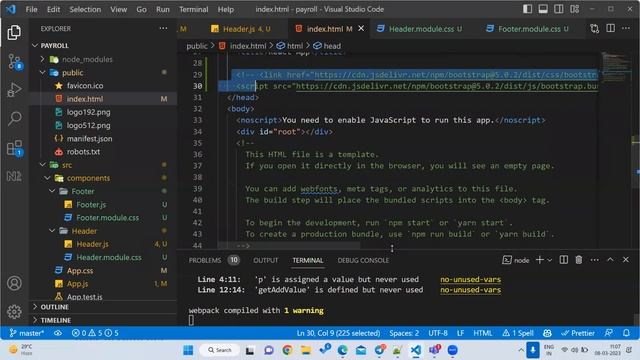
Task: Click errors and warnings count in status bar
Action: tap(95, 333)
